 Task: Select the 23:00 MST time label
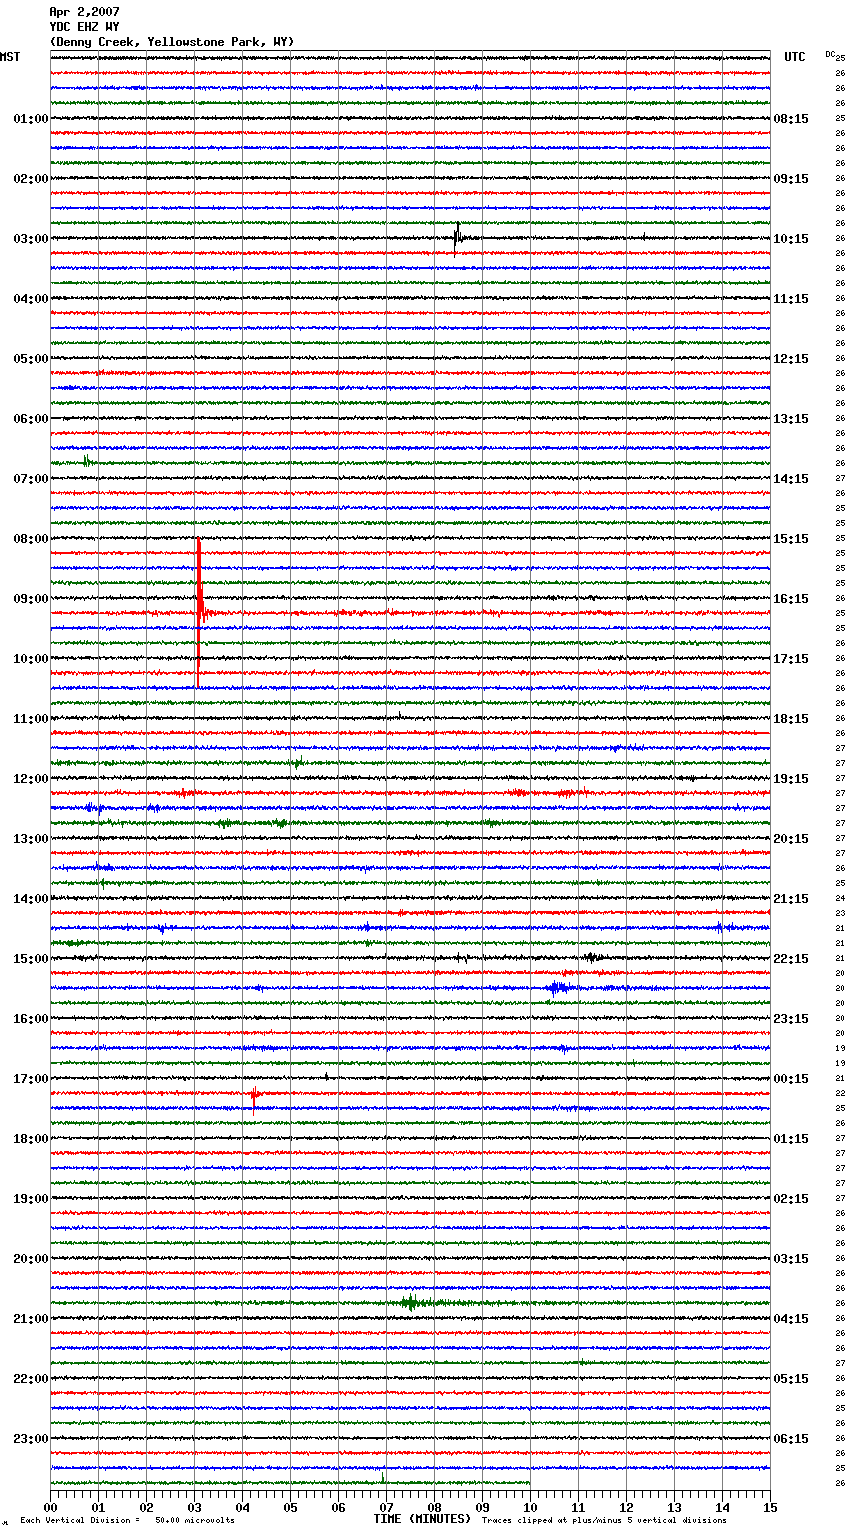pos(30,1439)
